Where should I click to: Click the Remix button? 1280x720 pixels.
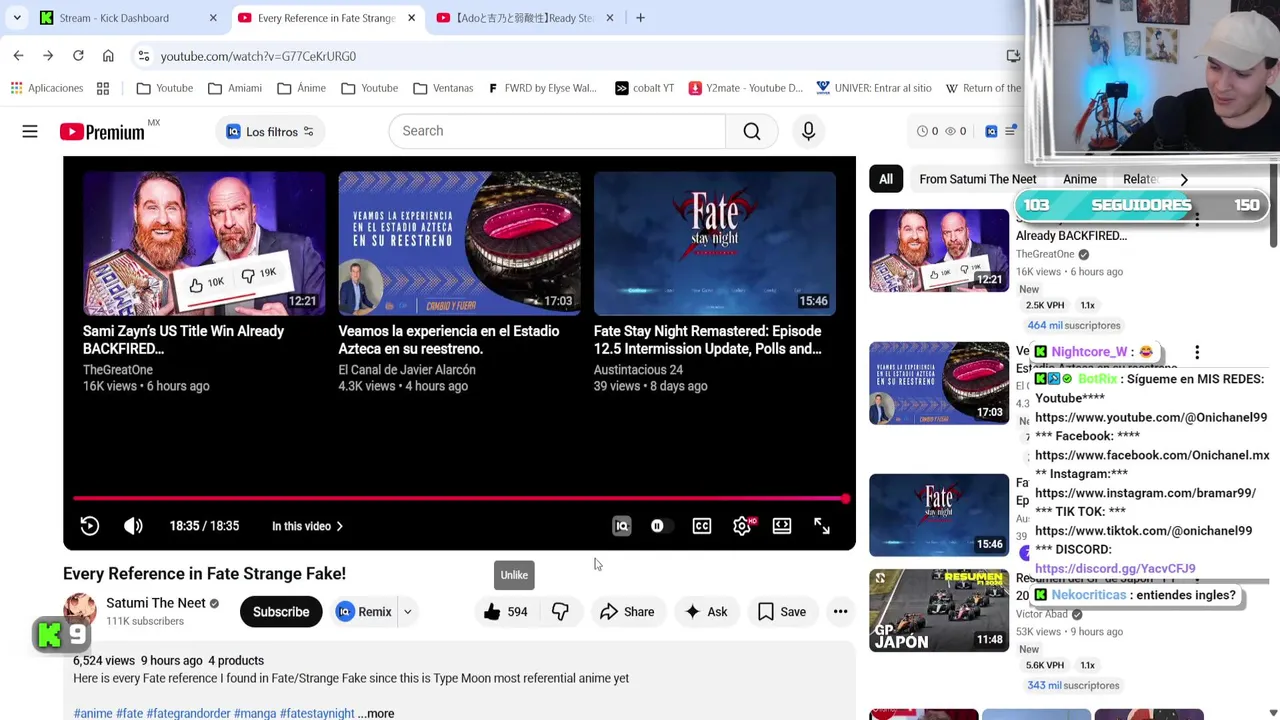[364, 612]
